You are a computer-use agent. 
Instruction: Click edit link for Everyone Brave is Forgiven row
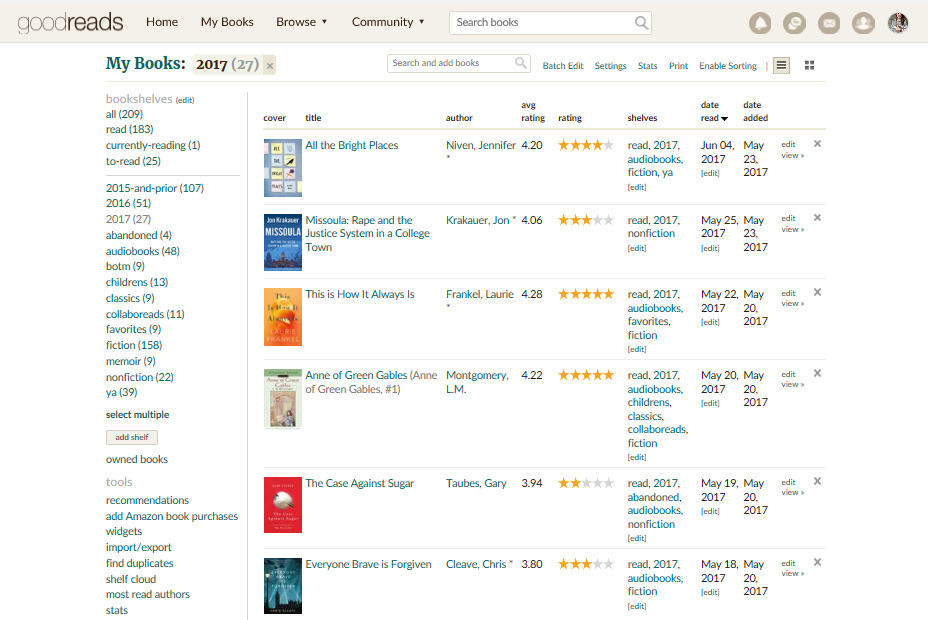(788, 563)
